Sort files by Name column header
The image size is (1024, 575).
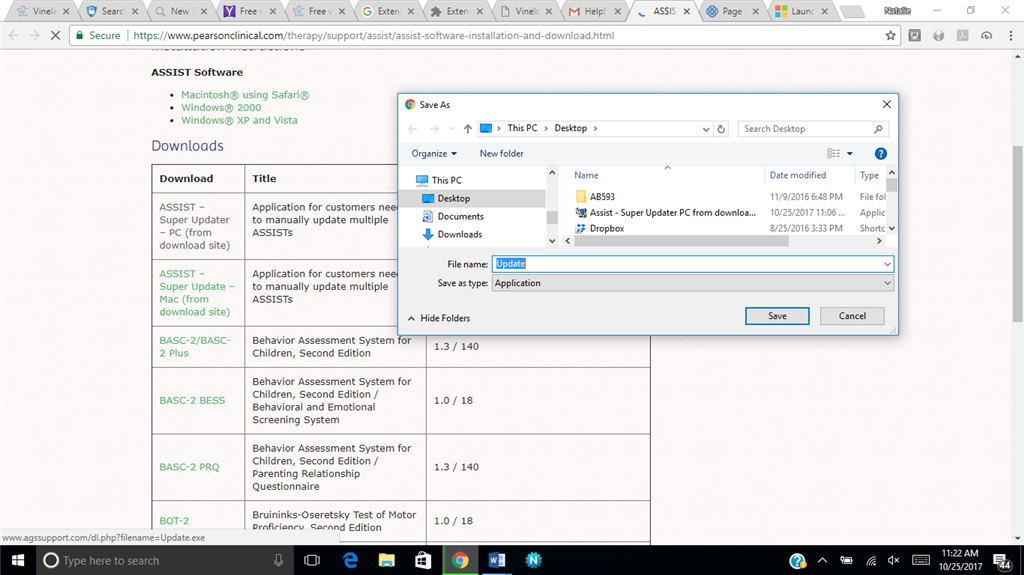(x=586, y=175)
